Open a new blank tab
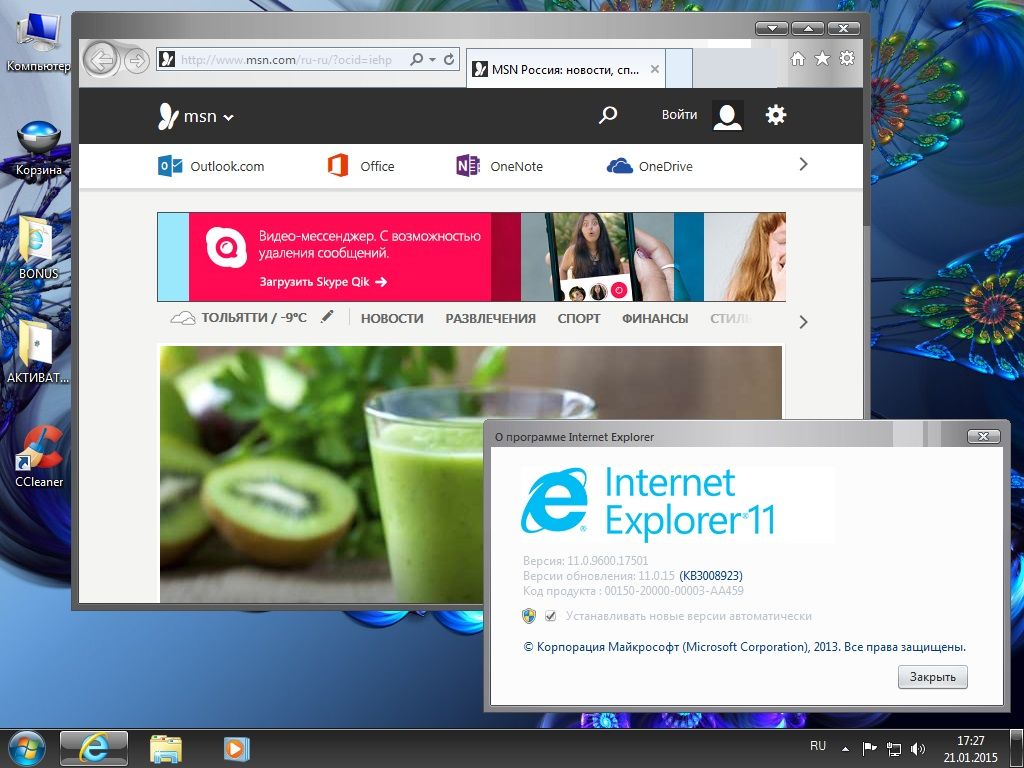The height and width of the screenshot is (768, 1024). click(x=679, y=69)
